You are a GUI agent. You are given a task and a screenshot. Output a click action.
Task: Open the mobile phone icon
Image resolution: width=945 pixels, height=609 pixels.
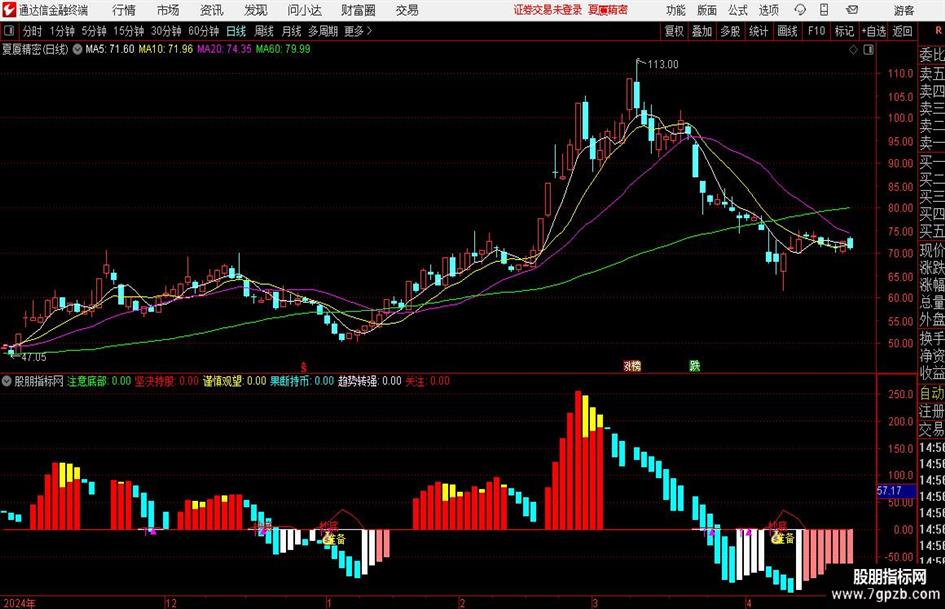click(824, 10)
